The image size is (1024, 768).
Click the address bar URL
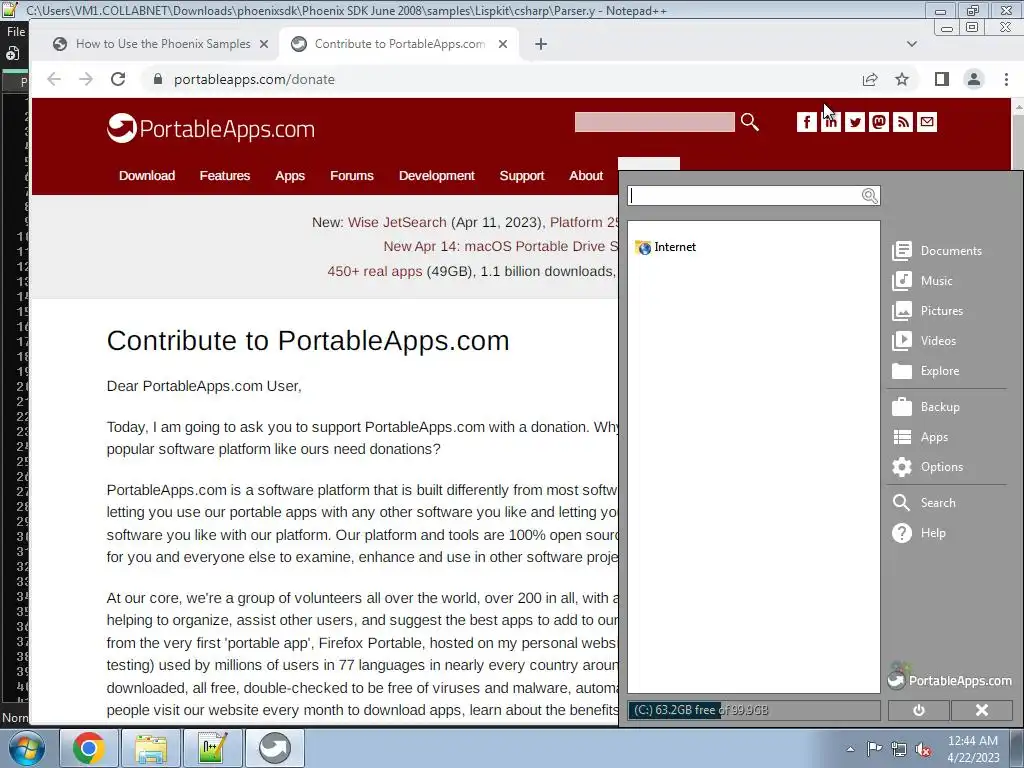[254, 79]
